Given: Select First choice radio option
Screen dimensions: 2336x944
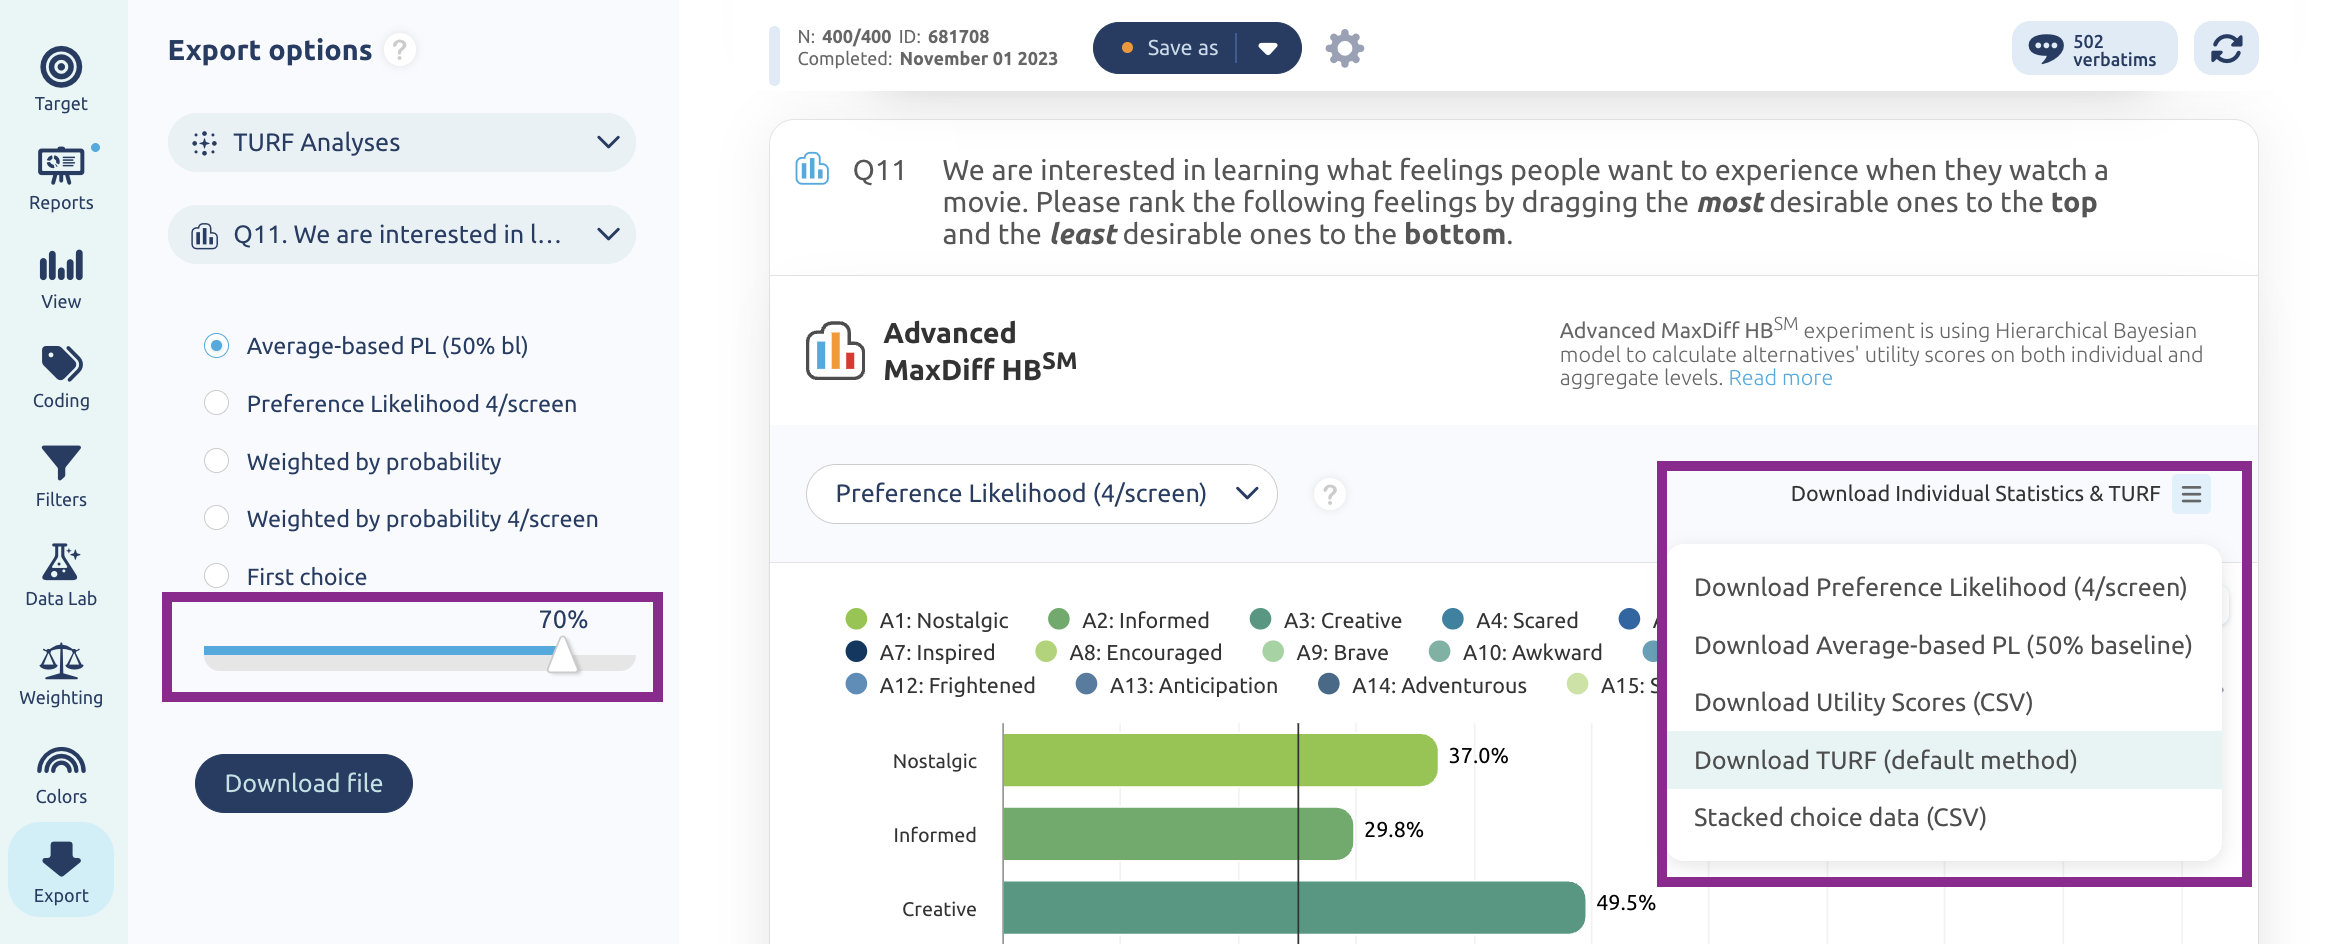Looking at the screenshot, I should click(216, 576).
